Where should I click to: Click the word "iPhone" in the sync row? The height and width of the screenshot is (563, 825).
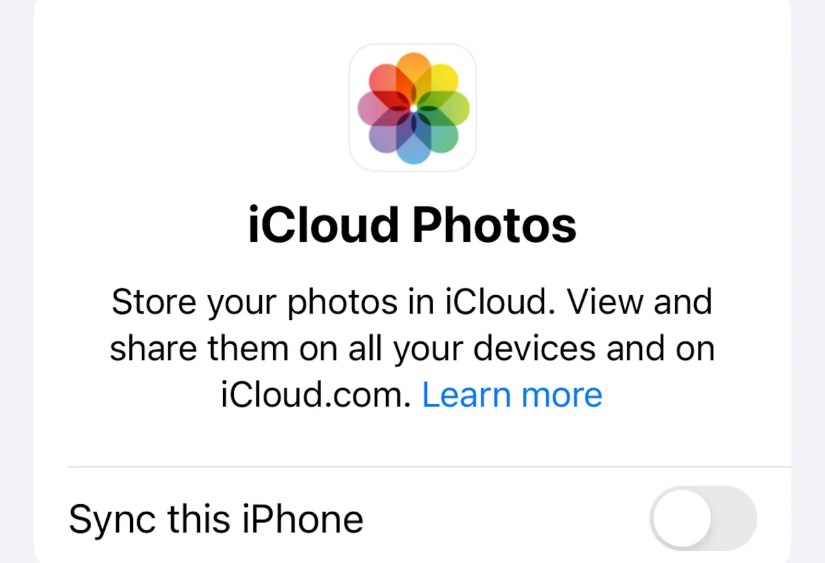(303, 519)
